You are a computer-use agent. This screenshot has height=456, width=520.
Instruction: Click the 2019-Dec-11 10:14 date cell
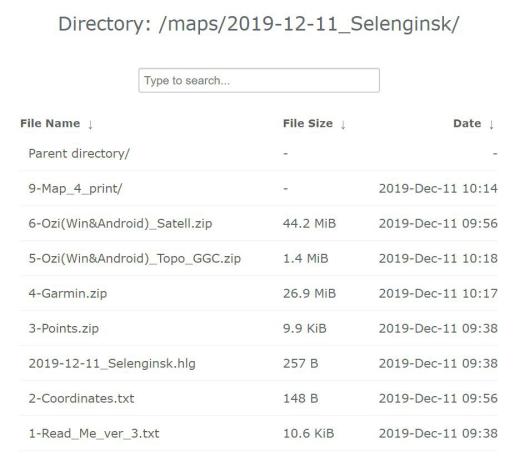[438, 189]
